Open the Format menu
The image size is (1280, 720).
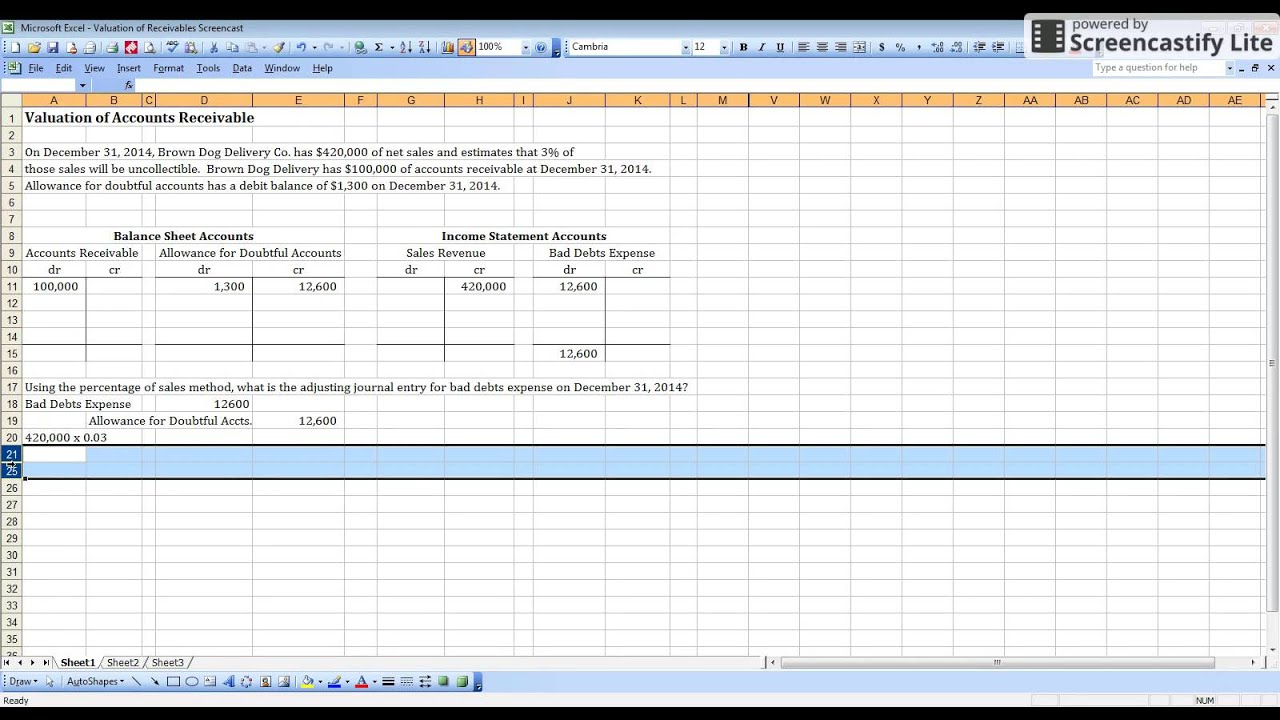point(168,68)
